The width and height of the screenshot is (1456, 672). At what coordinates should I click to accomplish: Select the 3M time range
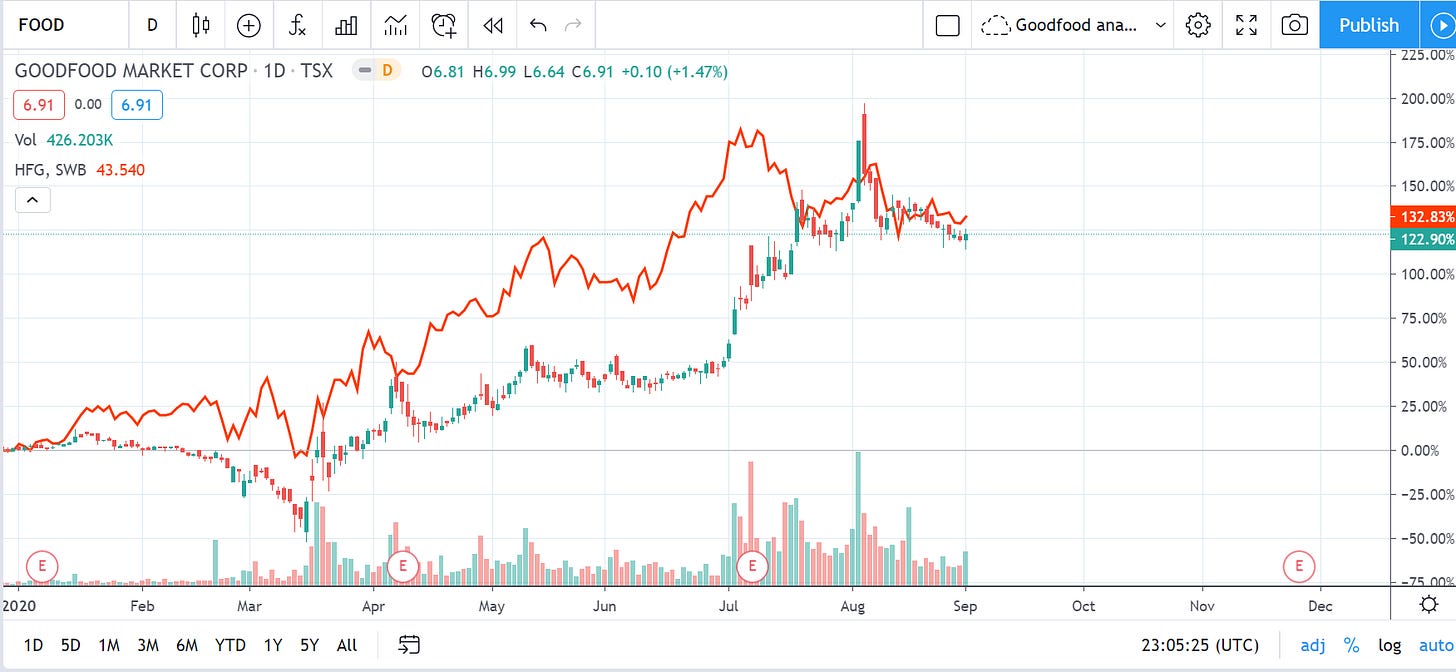click(148, 645)
